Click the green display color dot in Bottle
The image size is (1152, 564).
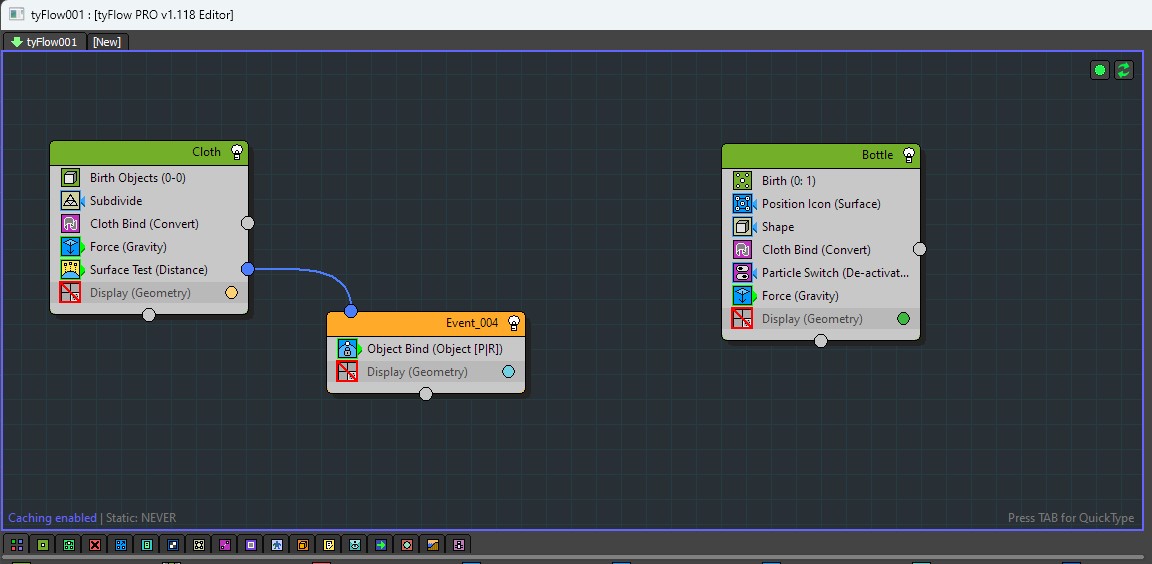[x=904, y=319]
